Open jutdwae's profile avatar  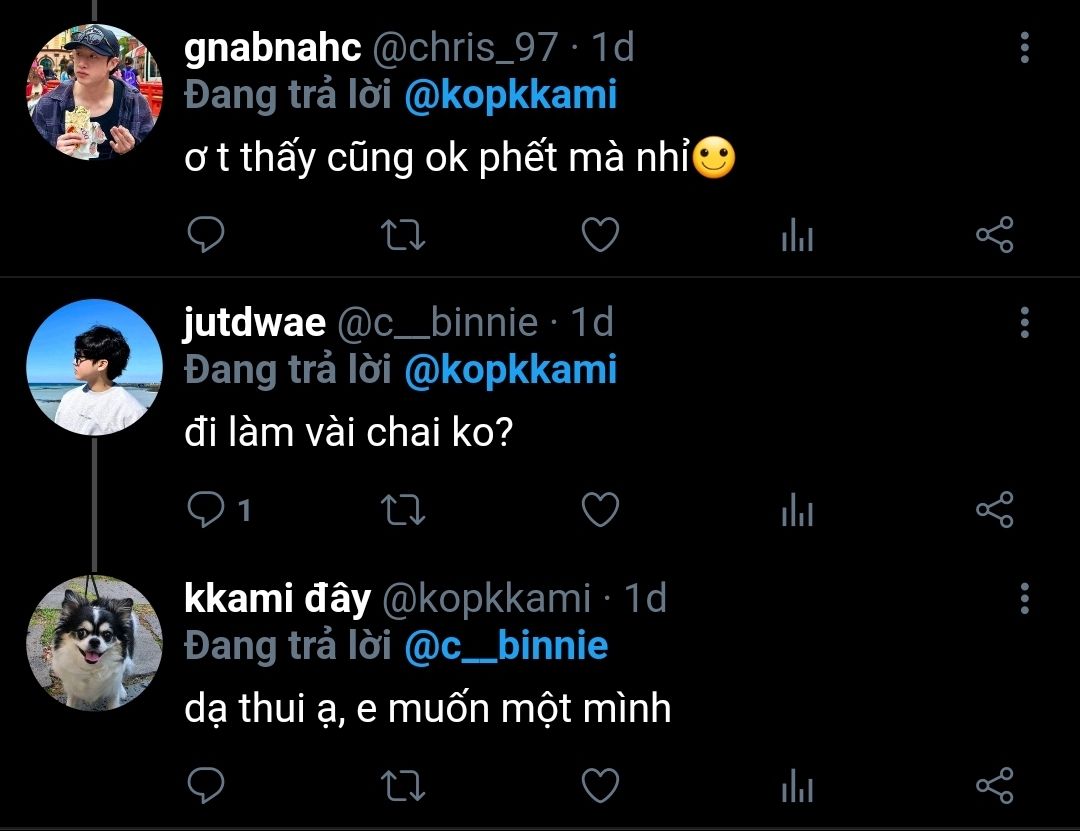(x=93, y=367)
